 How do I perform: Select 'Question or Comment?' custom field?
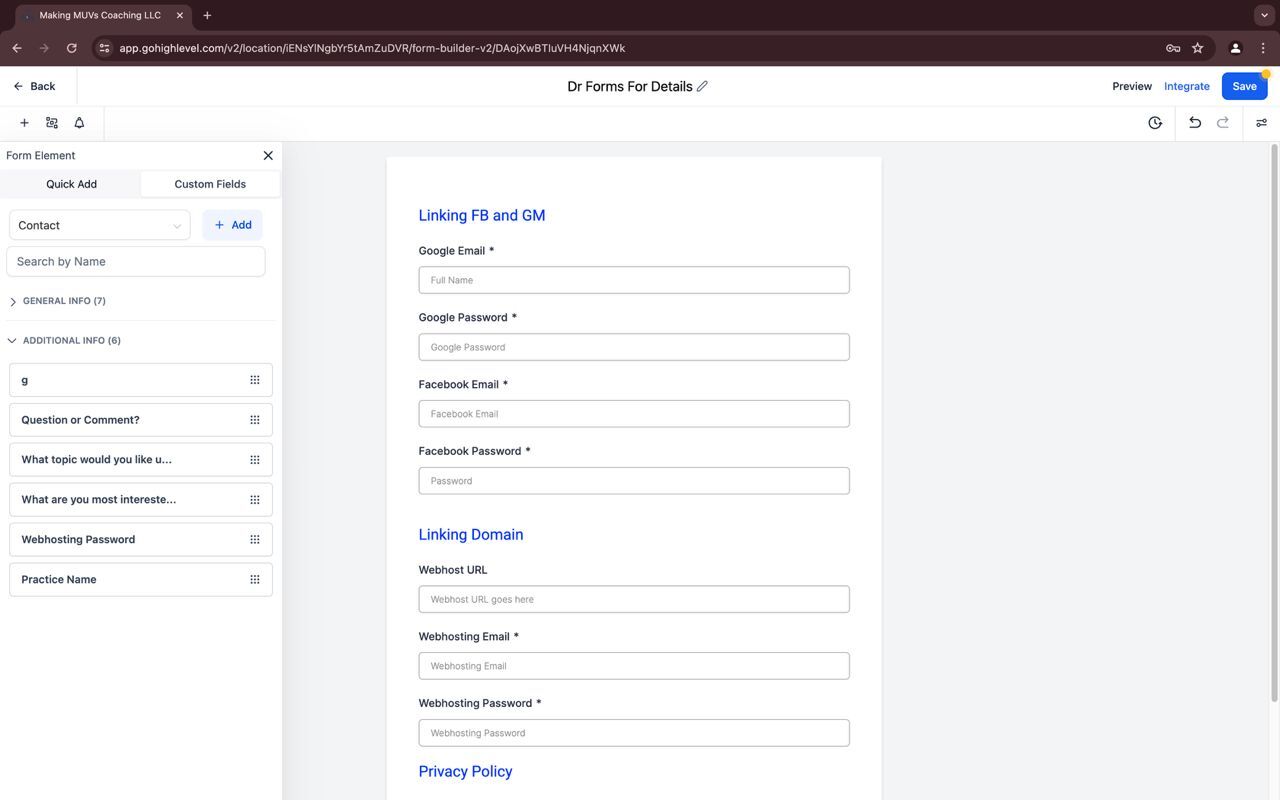[141, 420]
